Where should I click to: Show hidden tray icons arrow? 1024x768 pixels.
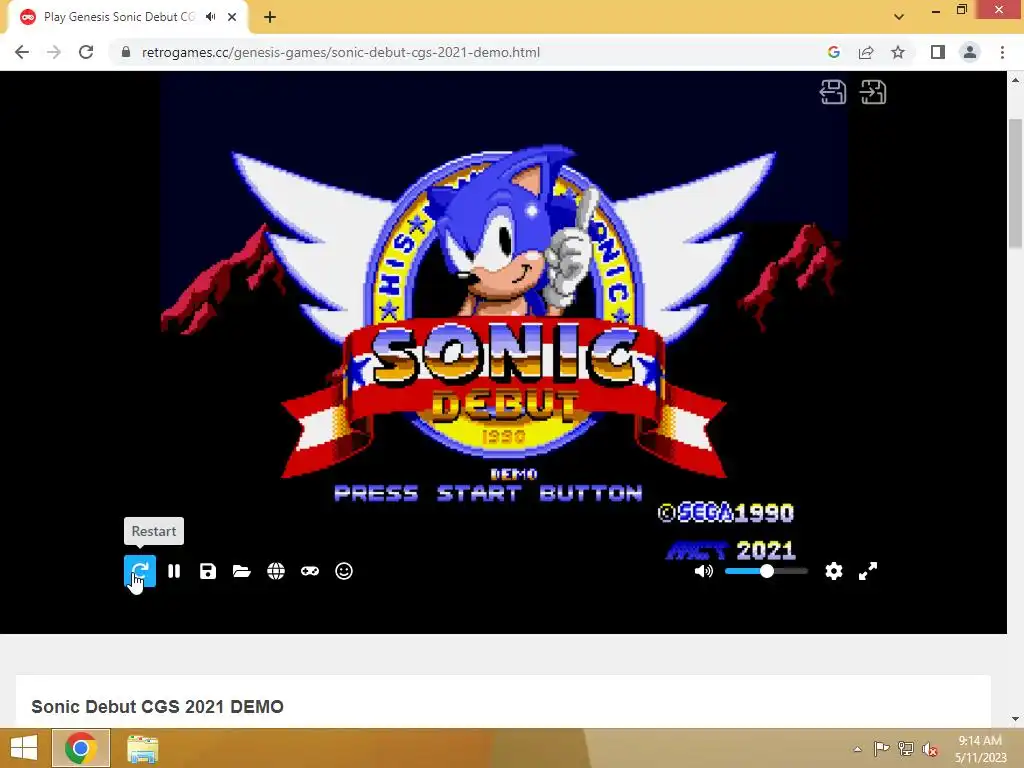pyautogui.click(x=857, y=749)
